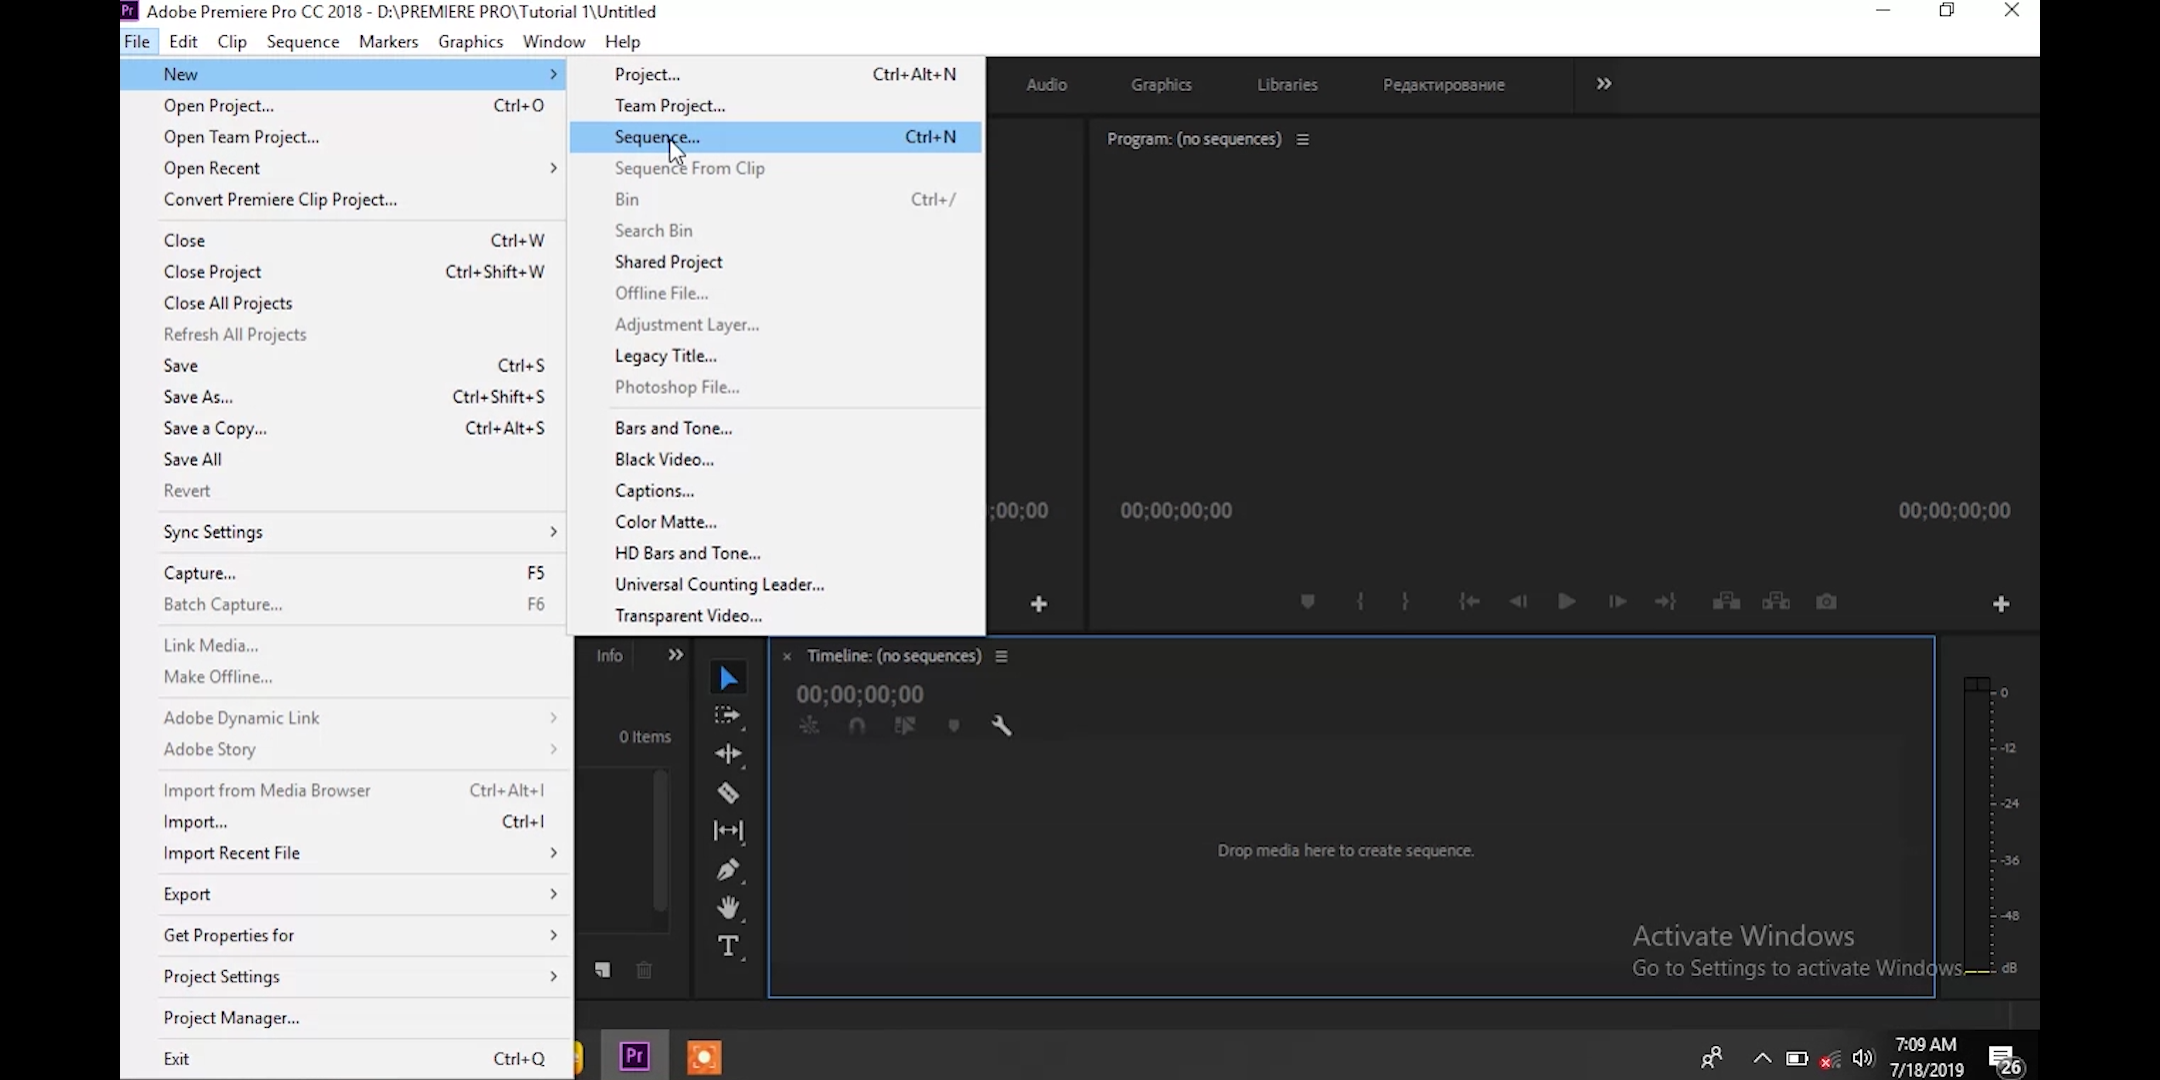Show more workspaces overflow chevrons
Screen dimensions: 2160x1080
(x=1604, y=84)
